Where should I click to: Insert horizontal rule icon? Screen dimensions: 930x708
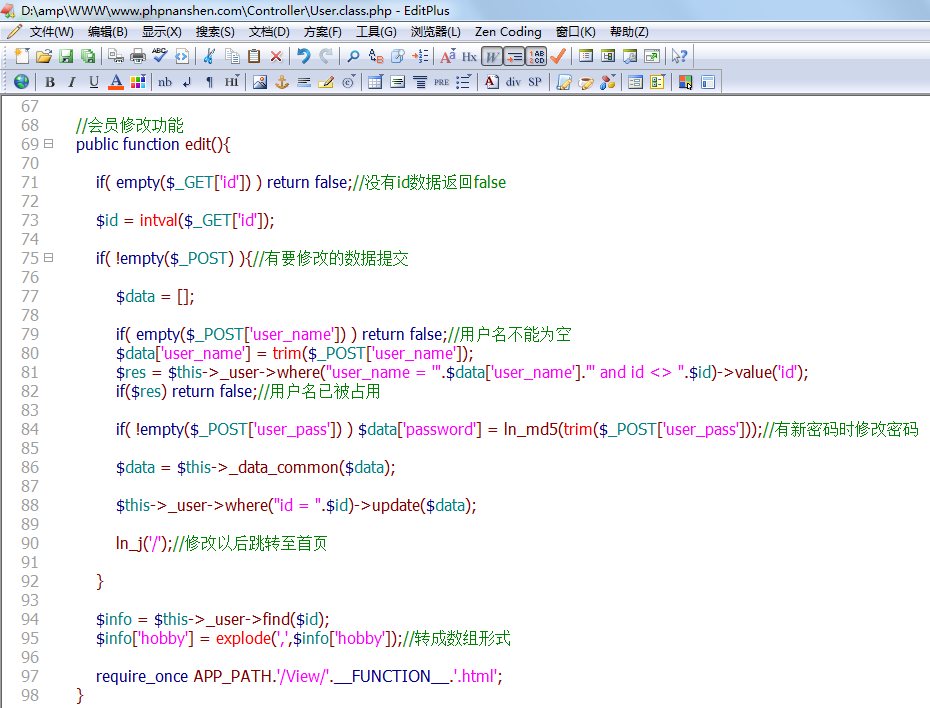(304, 82)
